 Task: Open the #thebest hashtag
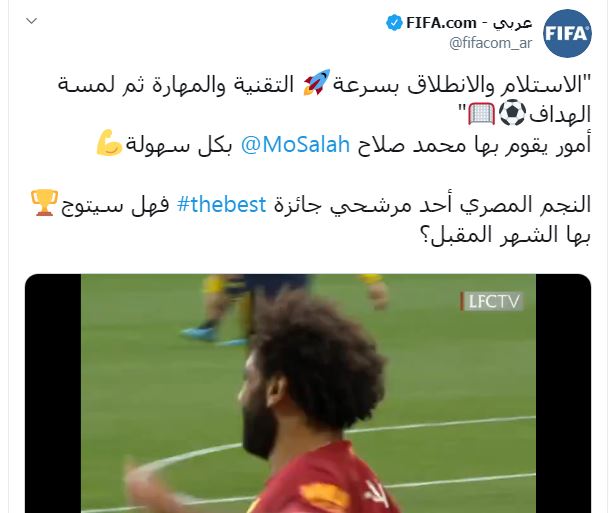(x=221, y=204)
